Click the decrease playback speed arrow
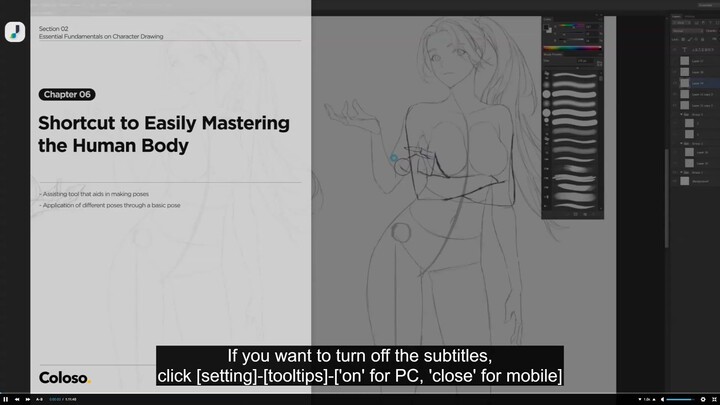The width and height of the screenshot is (720, 405). (640, 399)
